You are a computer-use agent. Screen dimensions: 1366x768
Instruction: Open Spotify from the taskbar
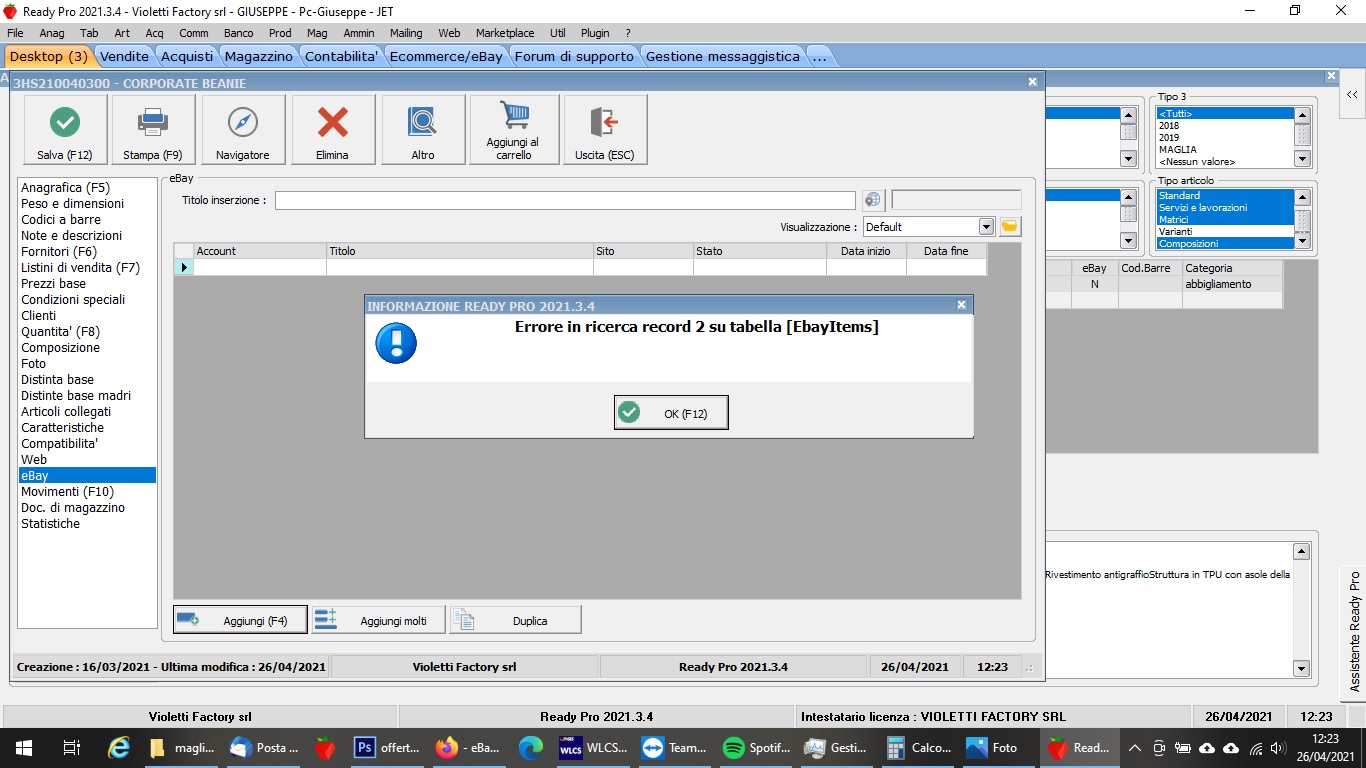756,747
